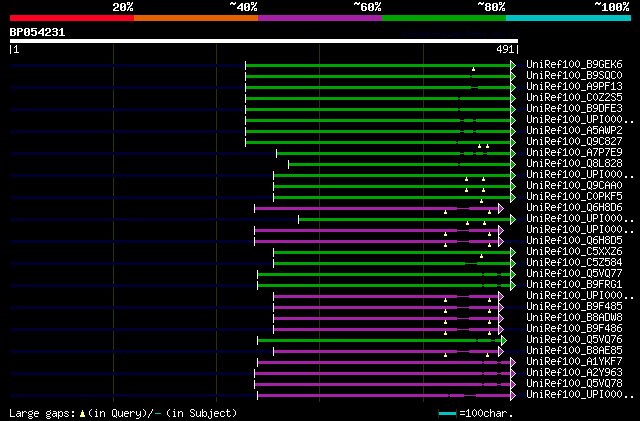Click the green alignment bar of A9PF13

pyautogui.click(x=378, y=87)
